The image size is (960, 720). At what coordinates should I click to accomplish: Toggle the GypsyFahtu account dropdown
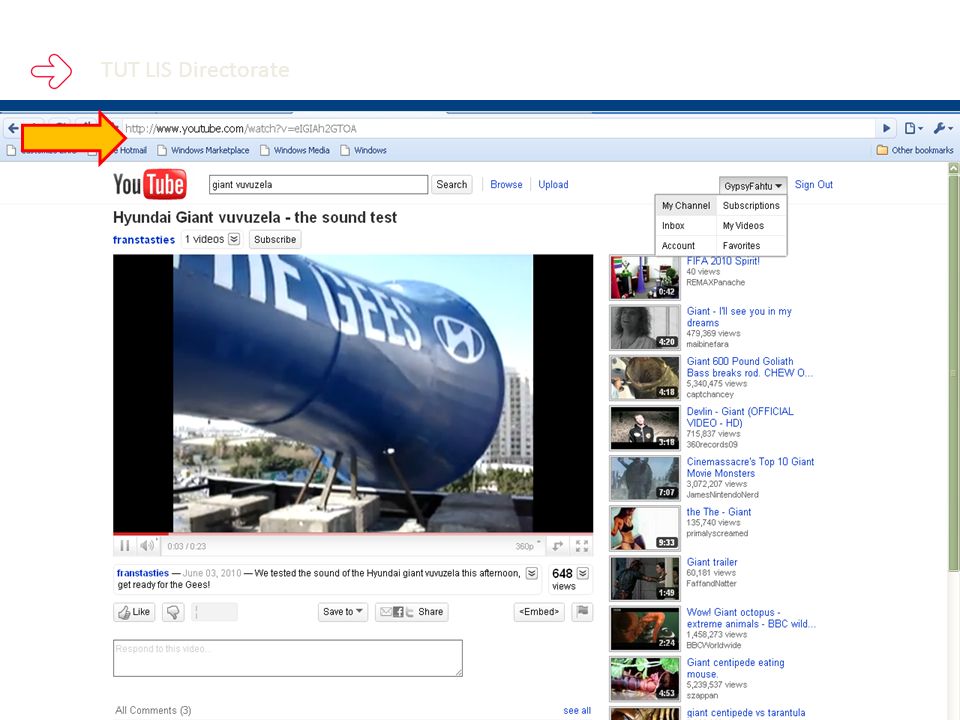click(x=753, y=186)
